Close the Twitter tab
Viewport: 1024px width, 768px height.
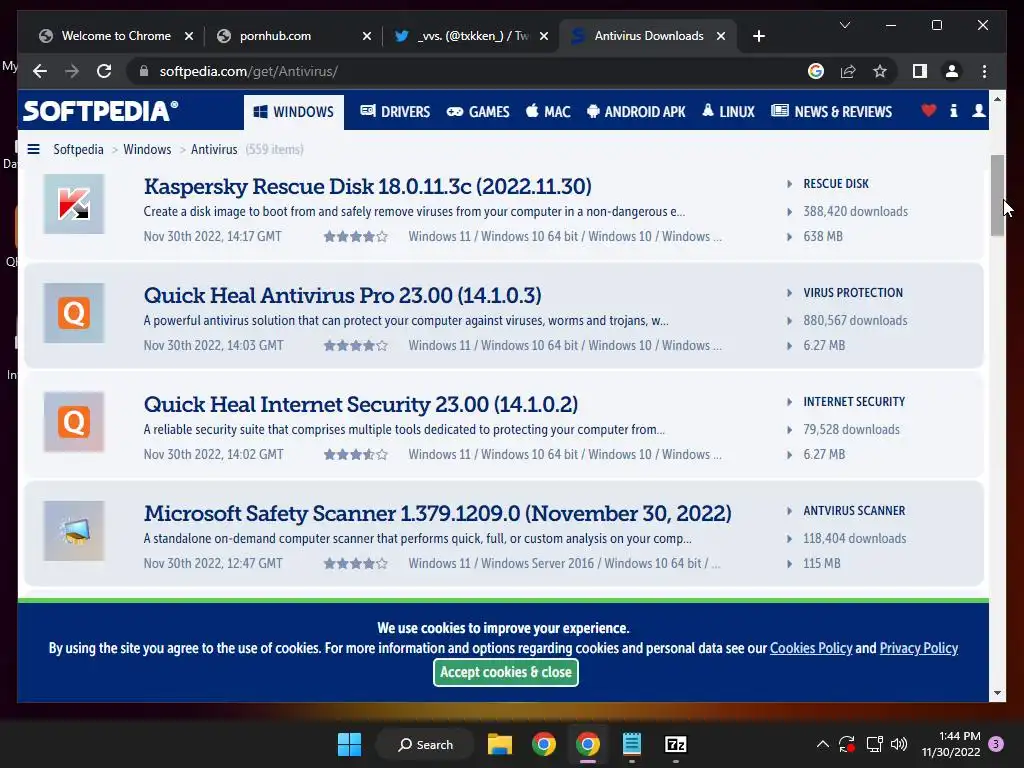click(544, 36)
